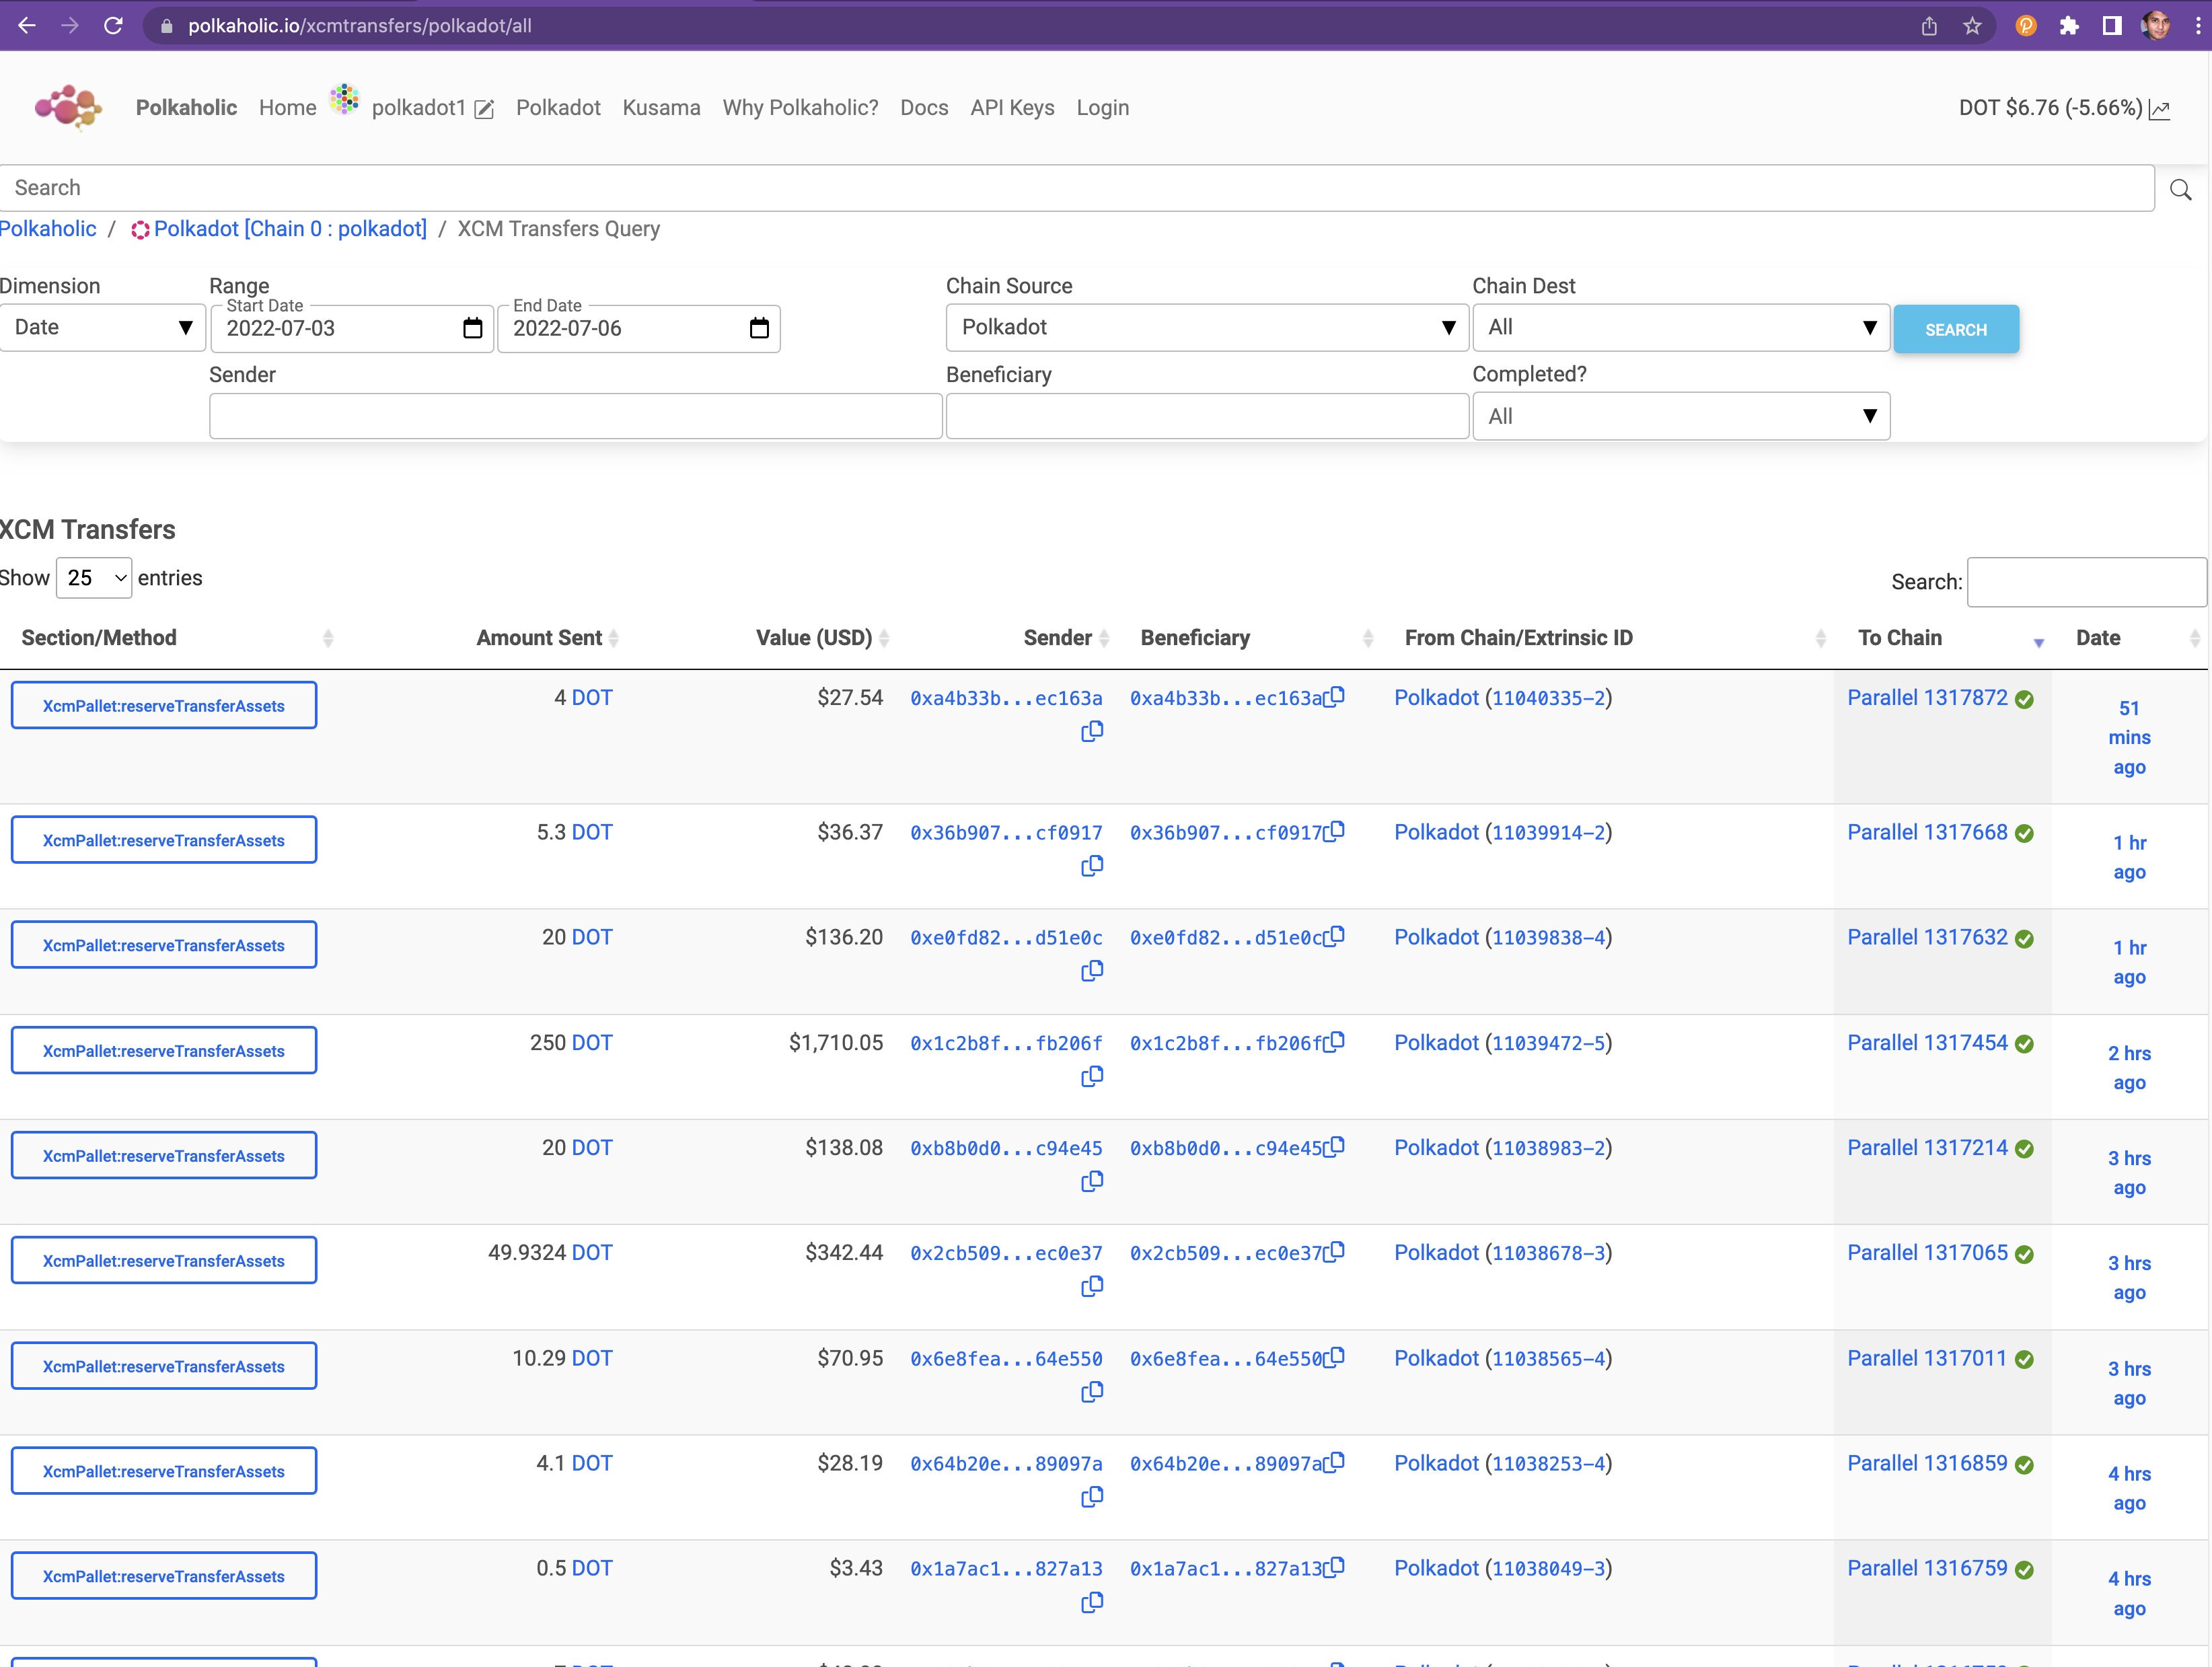The image size is (2212, 1667).
Task: Copy sender address 0xa4b33b...ec163a
Action: [1092, 732]
